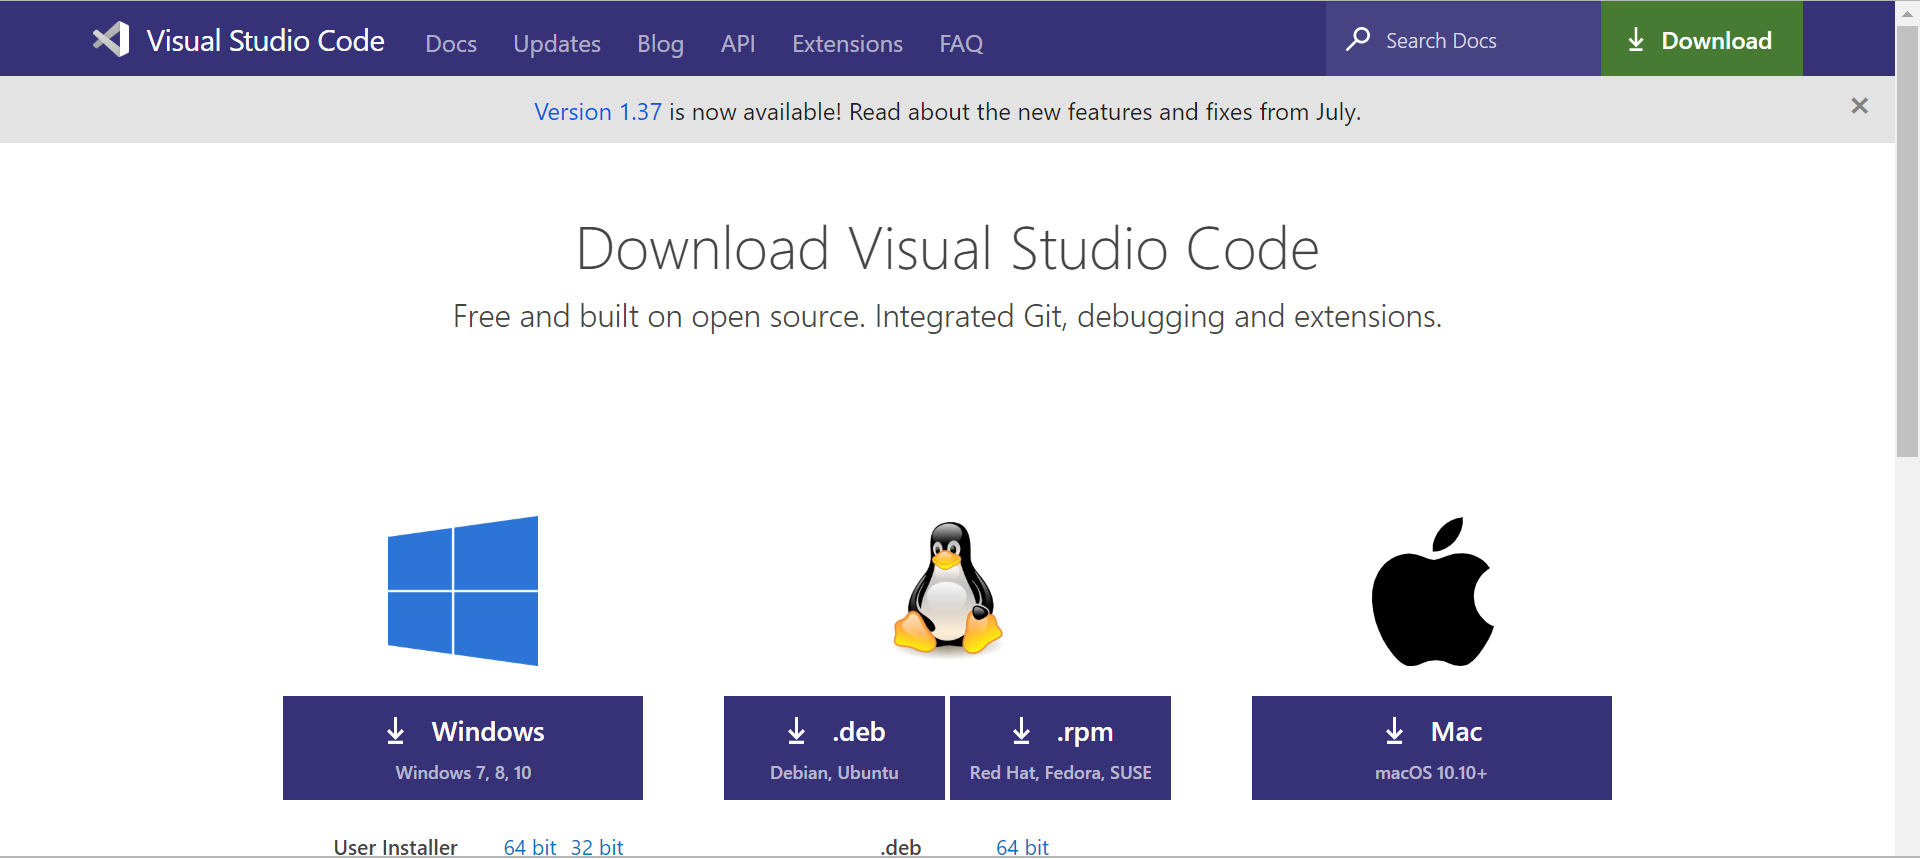This screenshot has height=859, width=1920.
Task: Download the Mac macOS 10.10+ build
Action: pyautogui.click(x=1432, y=748)
